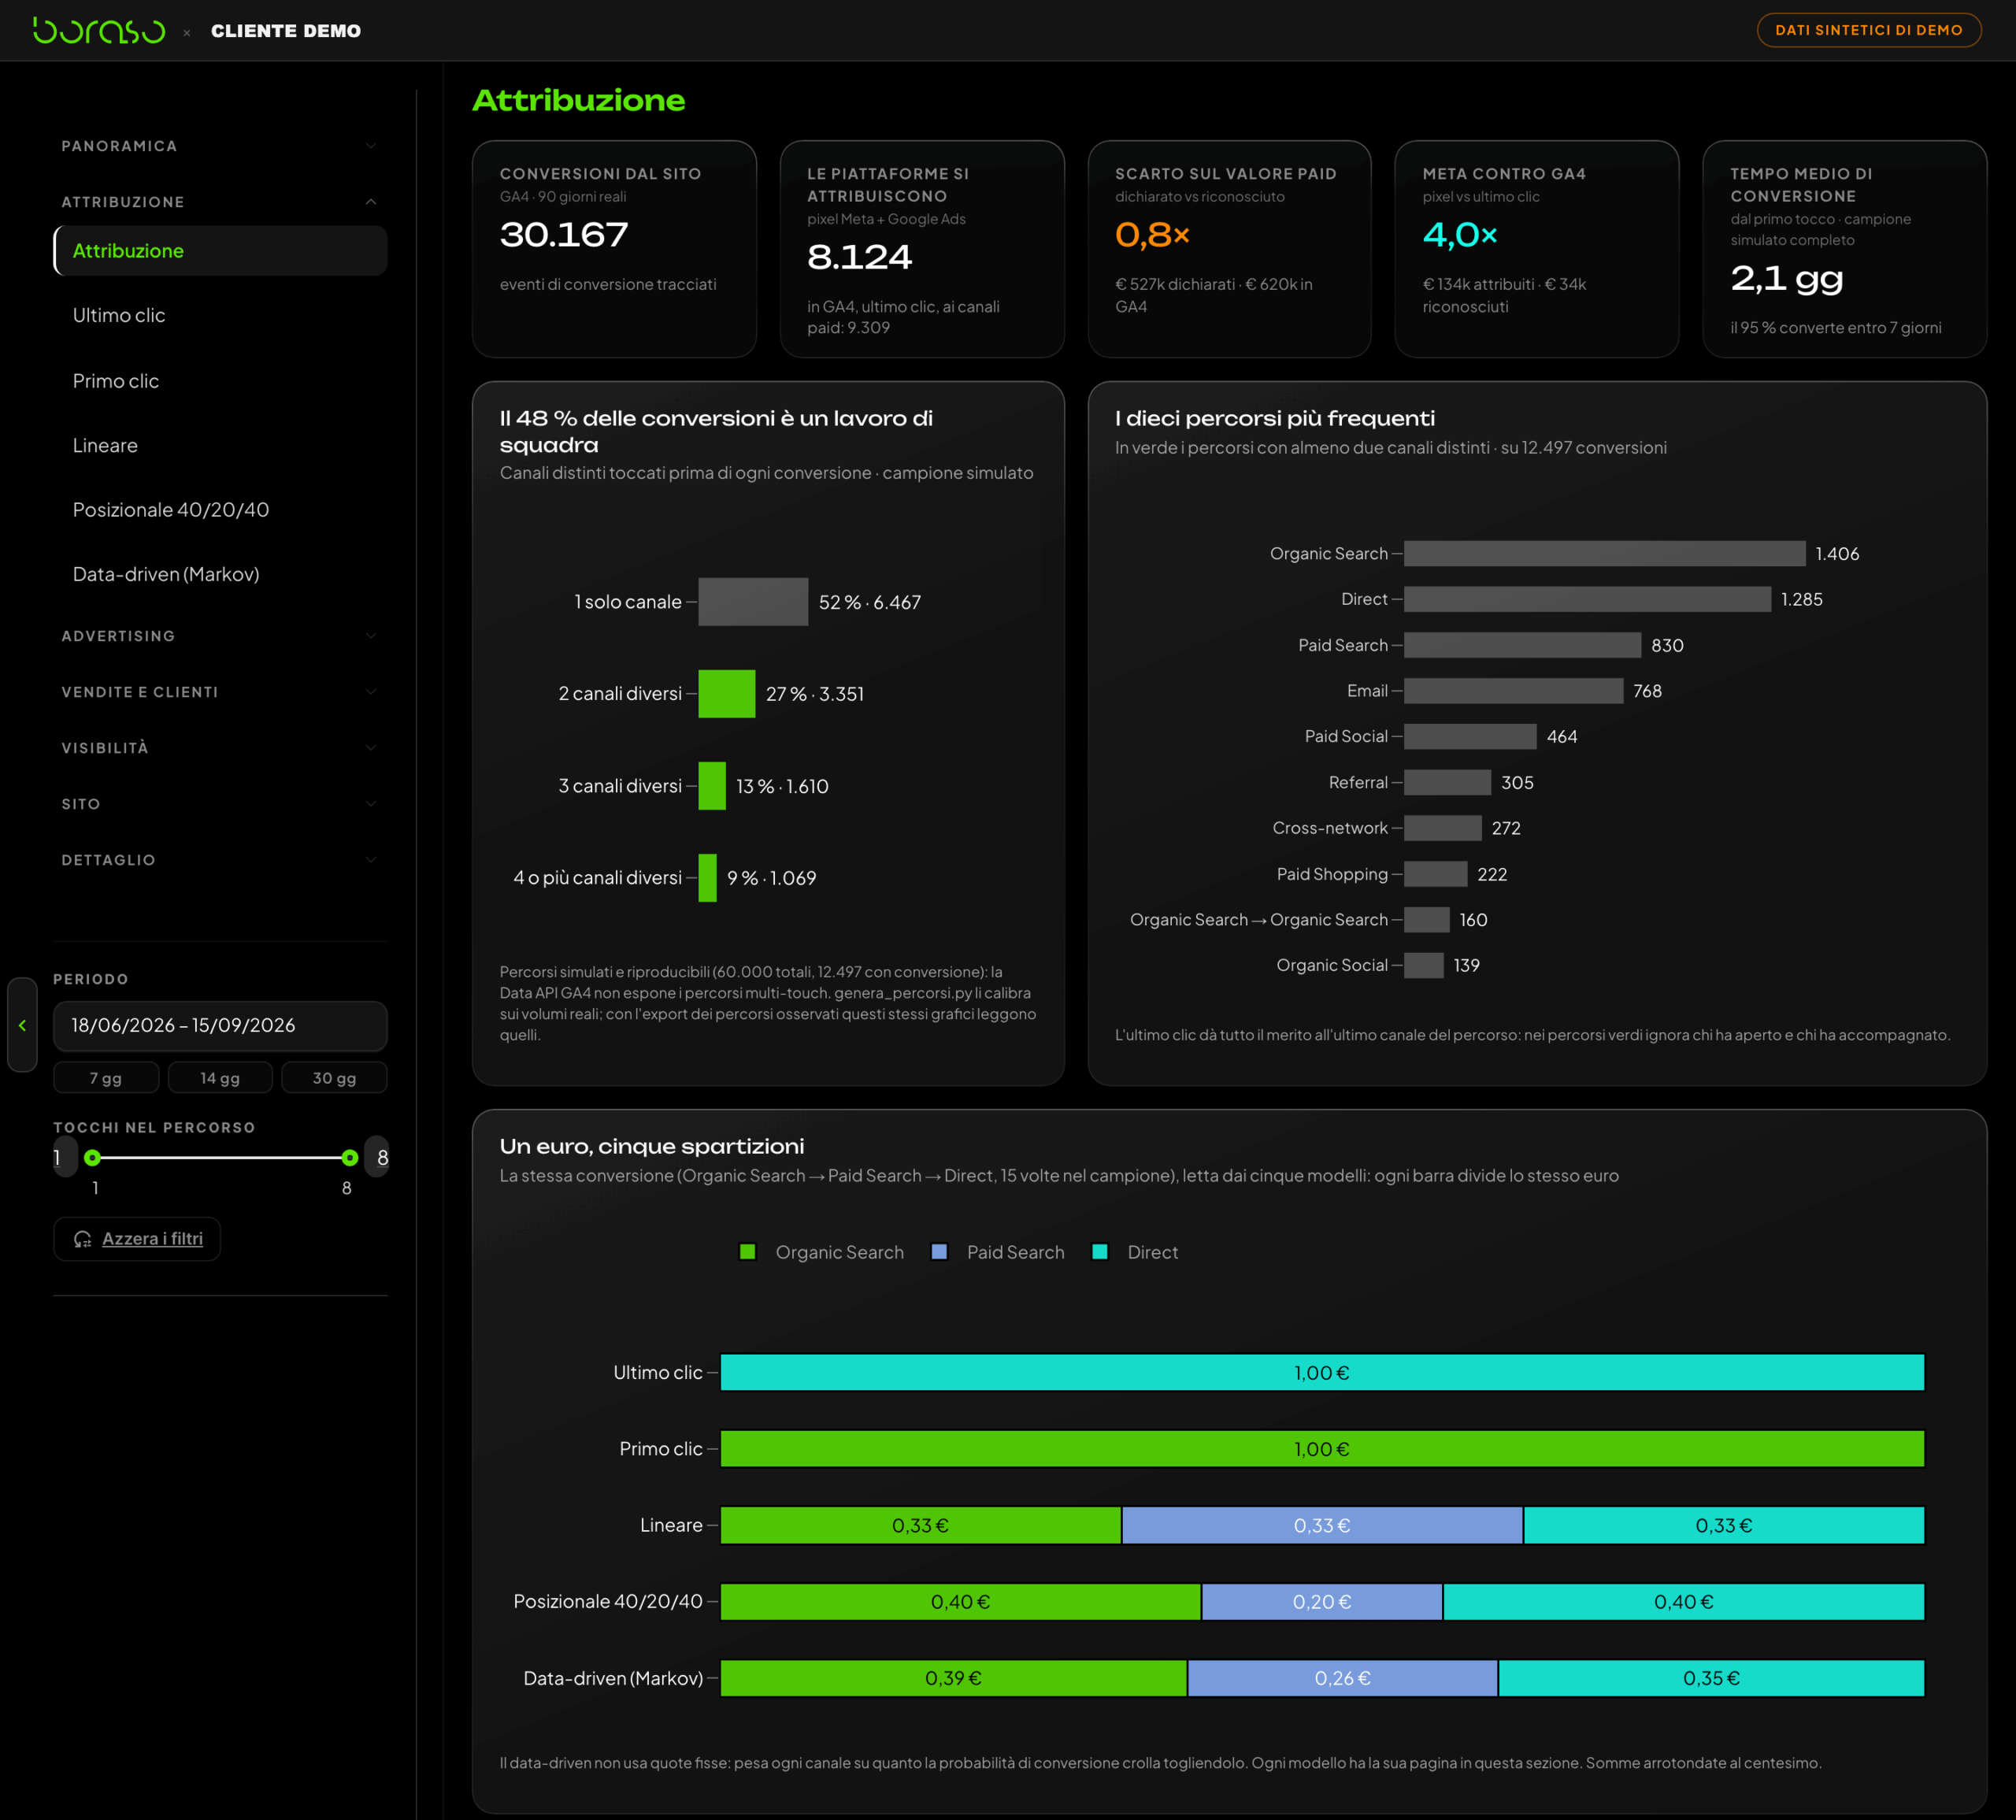Open the Lineare page
Screen dimensions: 2016x1820
(220, 445)
